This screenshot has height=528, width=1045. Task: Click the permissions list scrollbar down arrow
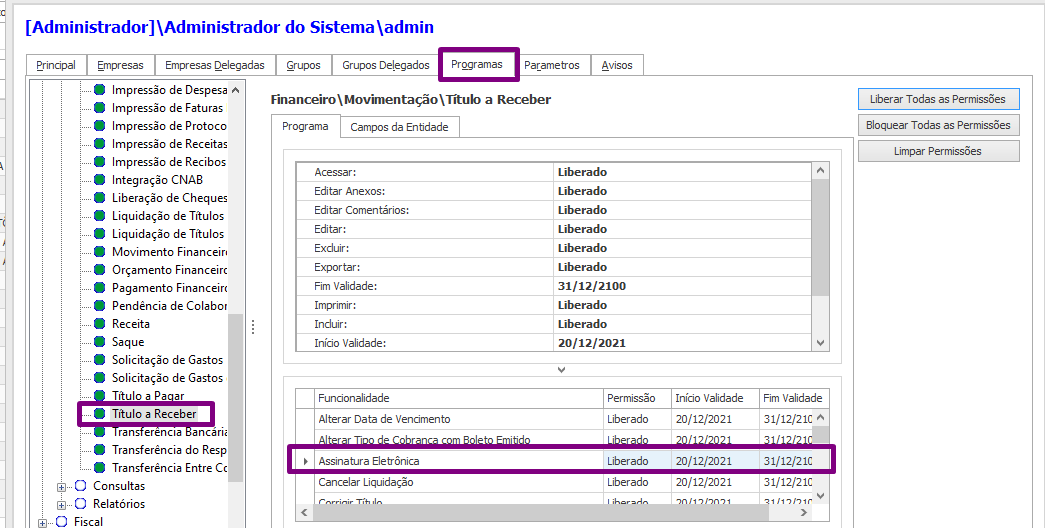(x=820, y=343)
